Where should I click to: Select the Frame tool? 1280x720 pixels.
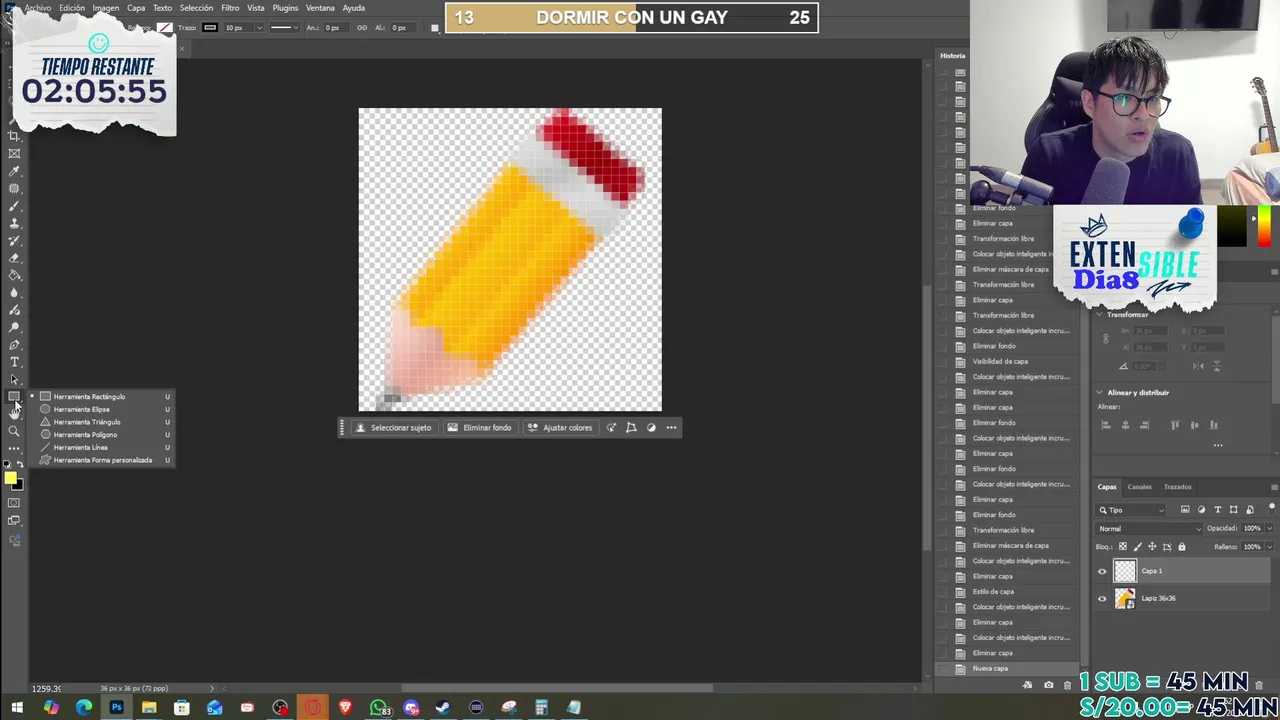click(14, 154)
